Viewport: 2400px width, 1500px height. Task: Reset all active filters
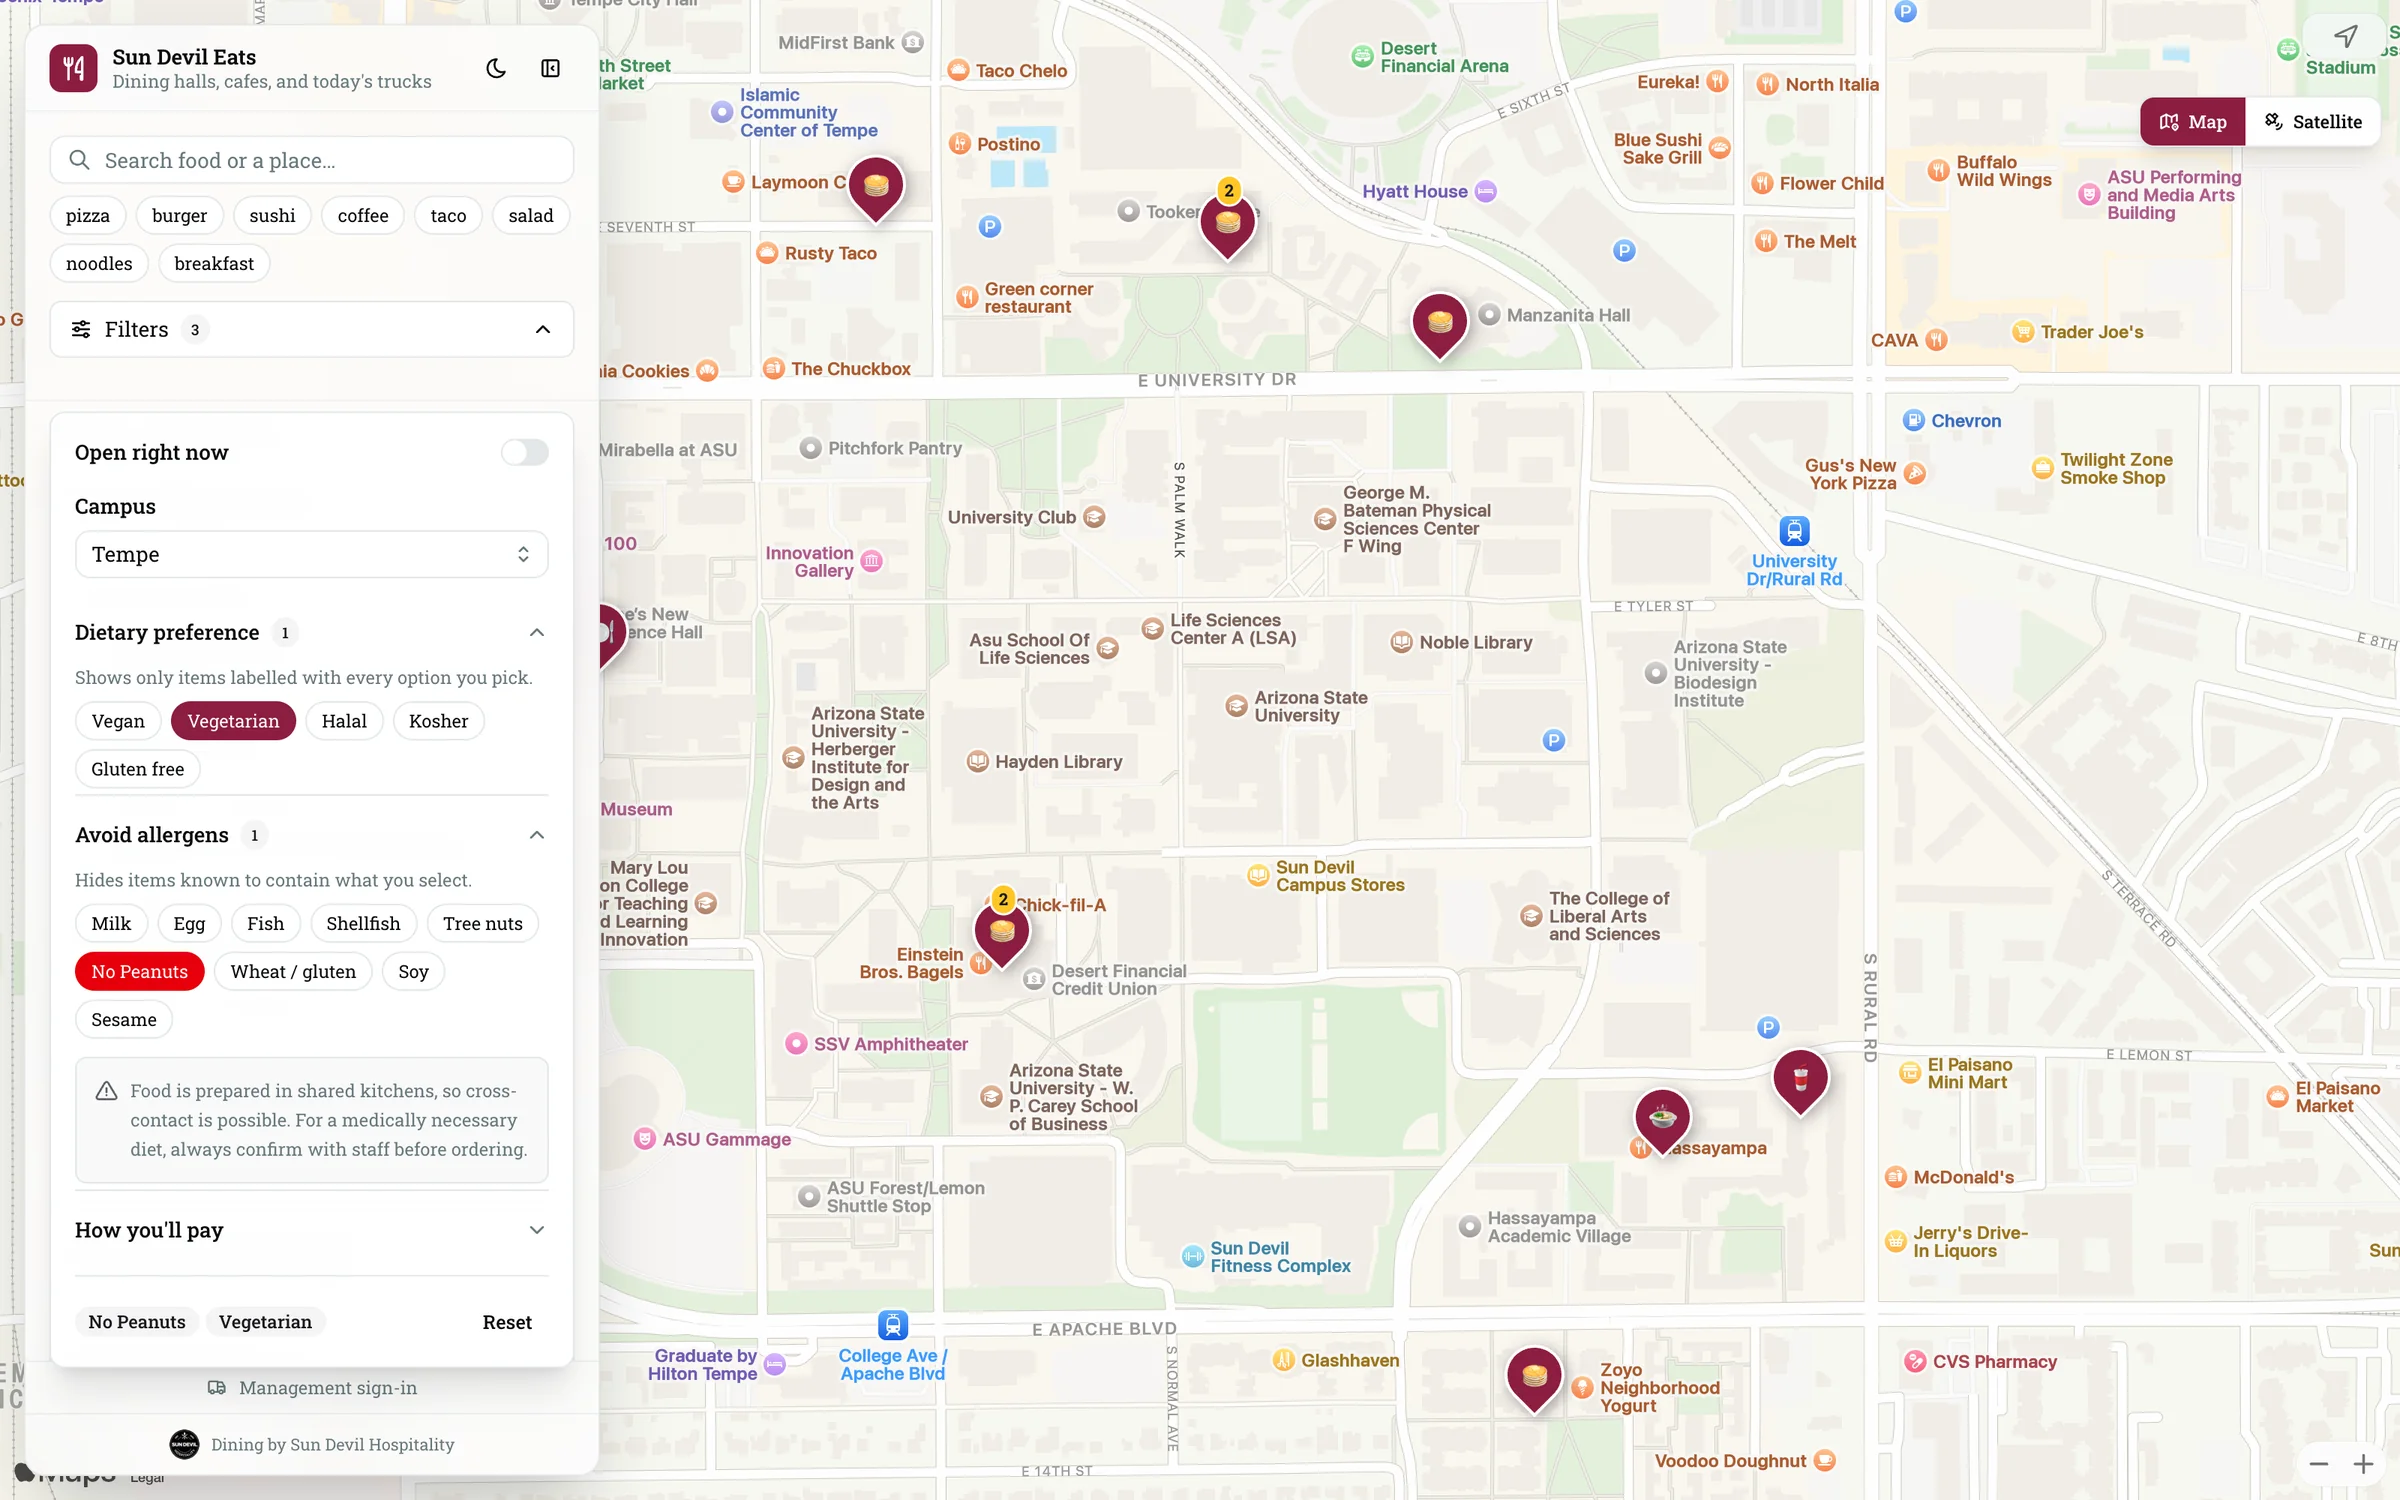point(507,1322)
